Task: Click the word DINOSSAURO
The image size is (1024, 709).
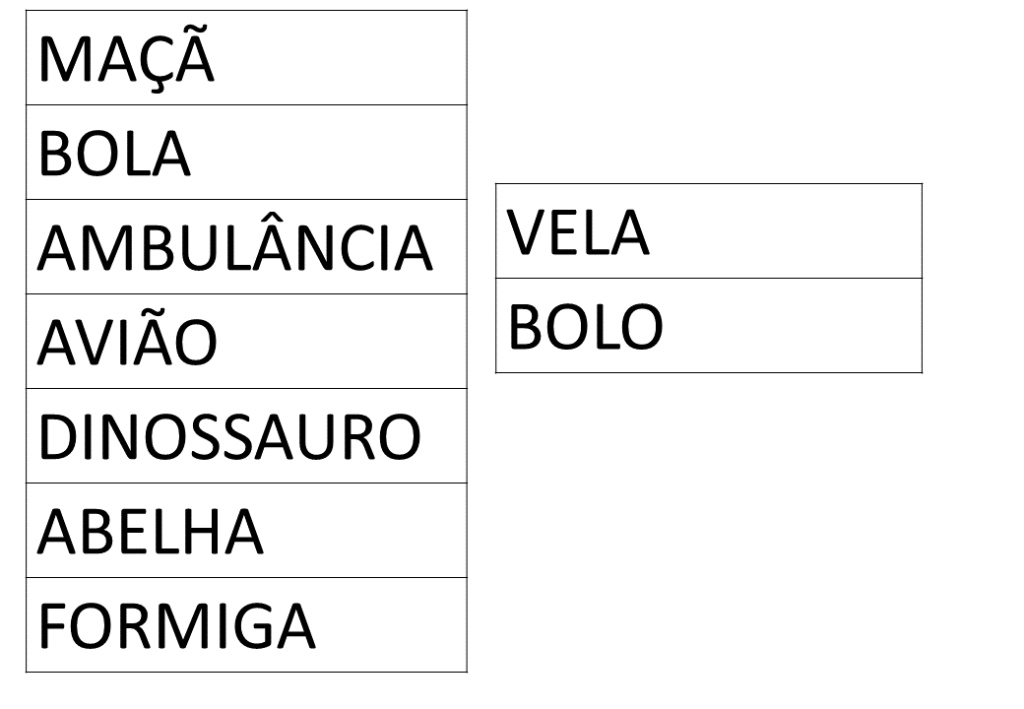Action: coord(229,438)
